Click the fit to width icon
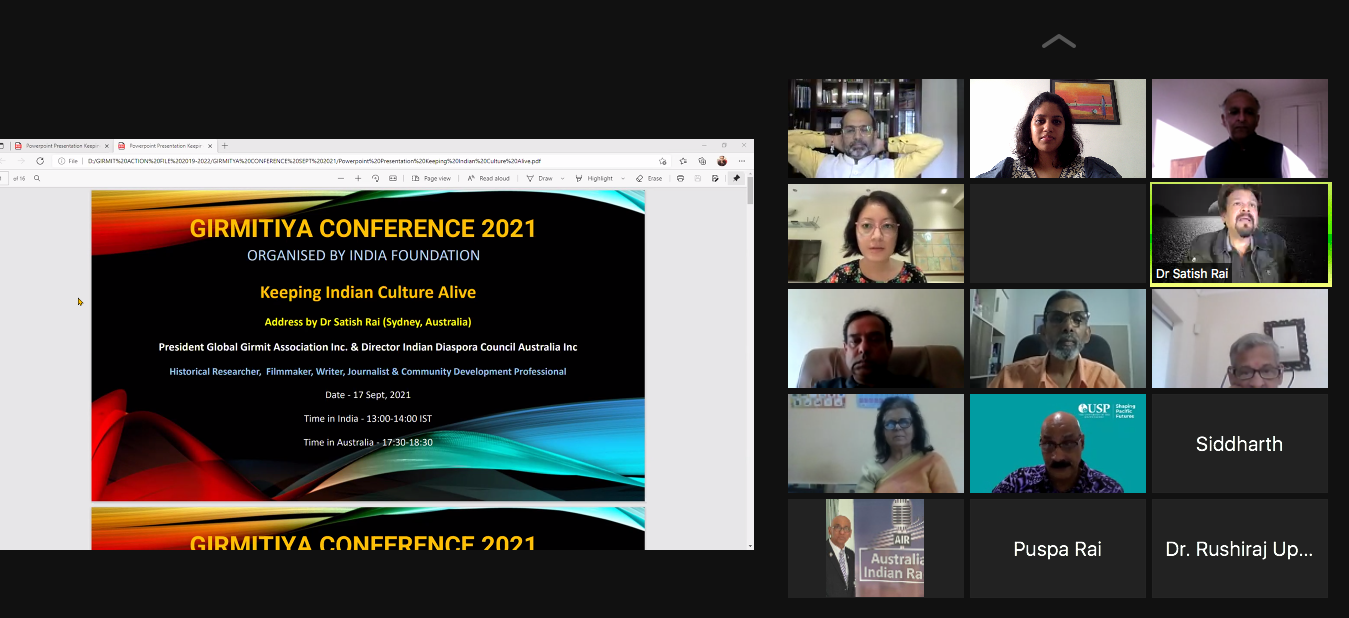 pyautogui.click(x=393, y=178)
